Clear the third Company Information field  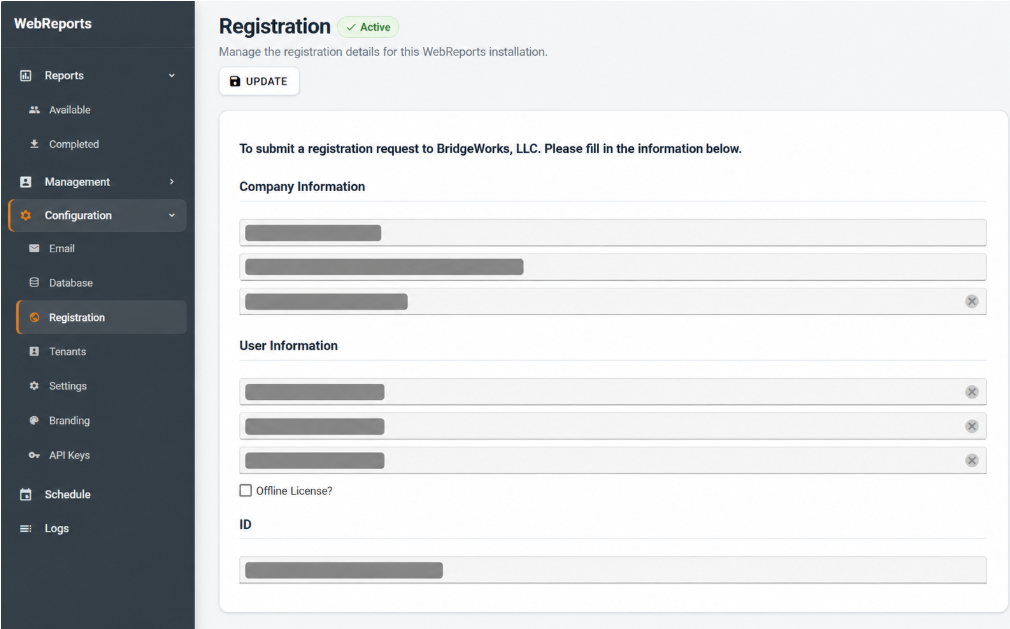point(971,301)
